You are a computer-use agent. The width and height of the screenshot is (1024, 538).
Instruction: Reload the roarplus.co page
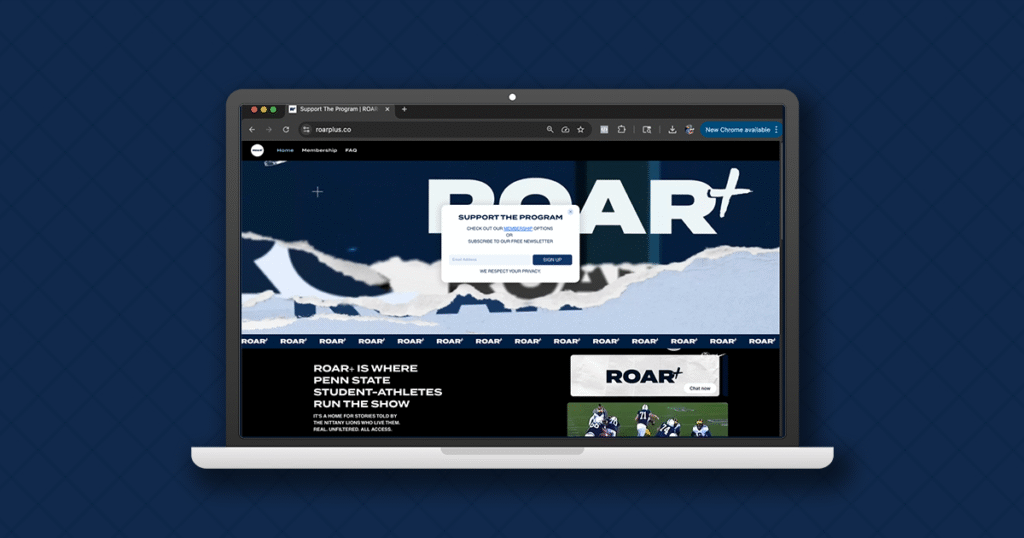click(x=285, y=129)
